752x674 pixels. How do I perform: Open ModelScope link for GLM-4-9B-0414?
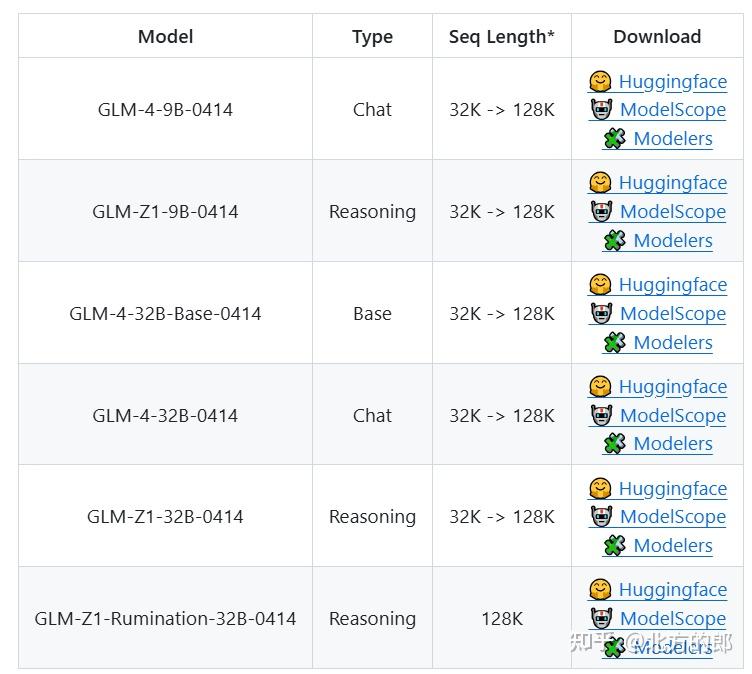[x=672, y=110]
